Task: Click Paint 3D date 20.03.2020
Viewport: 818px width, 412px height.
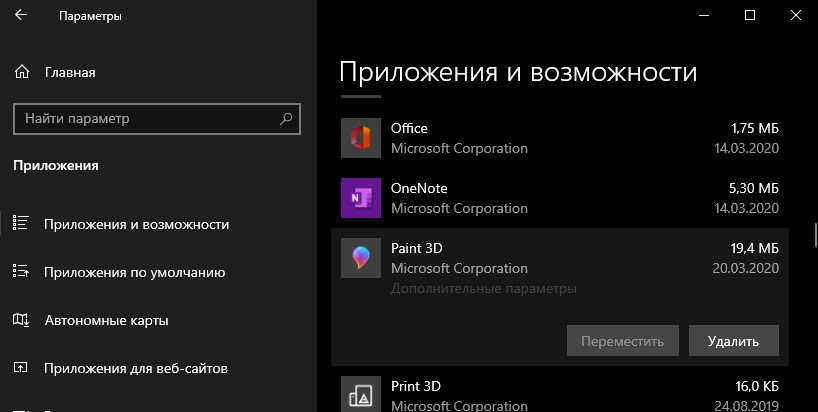Action: coord(745,268)
